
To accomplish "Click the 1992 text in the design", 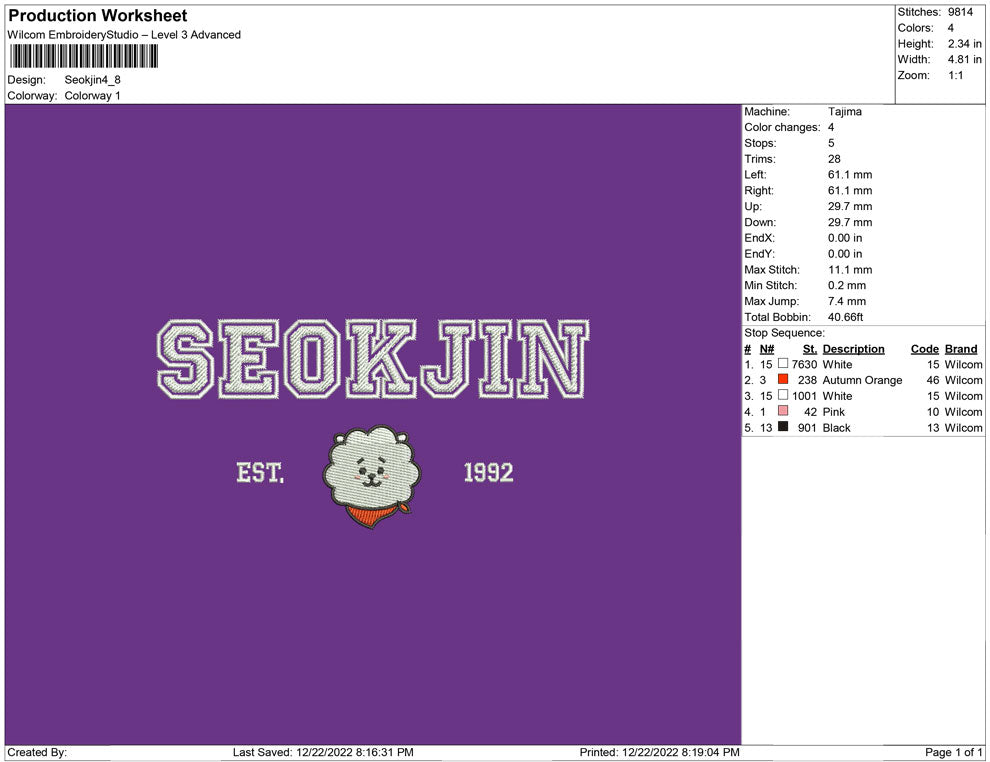I will point(490,472).
